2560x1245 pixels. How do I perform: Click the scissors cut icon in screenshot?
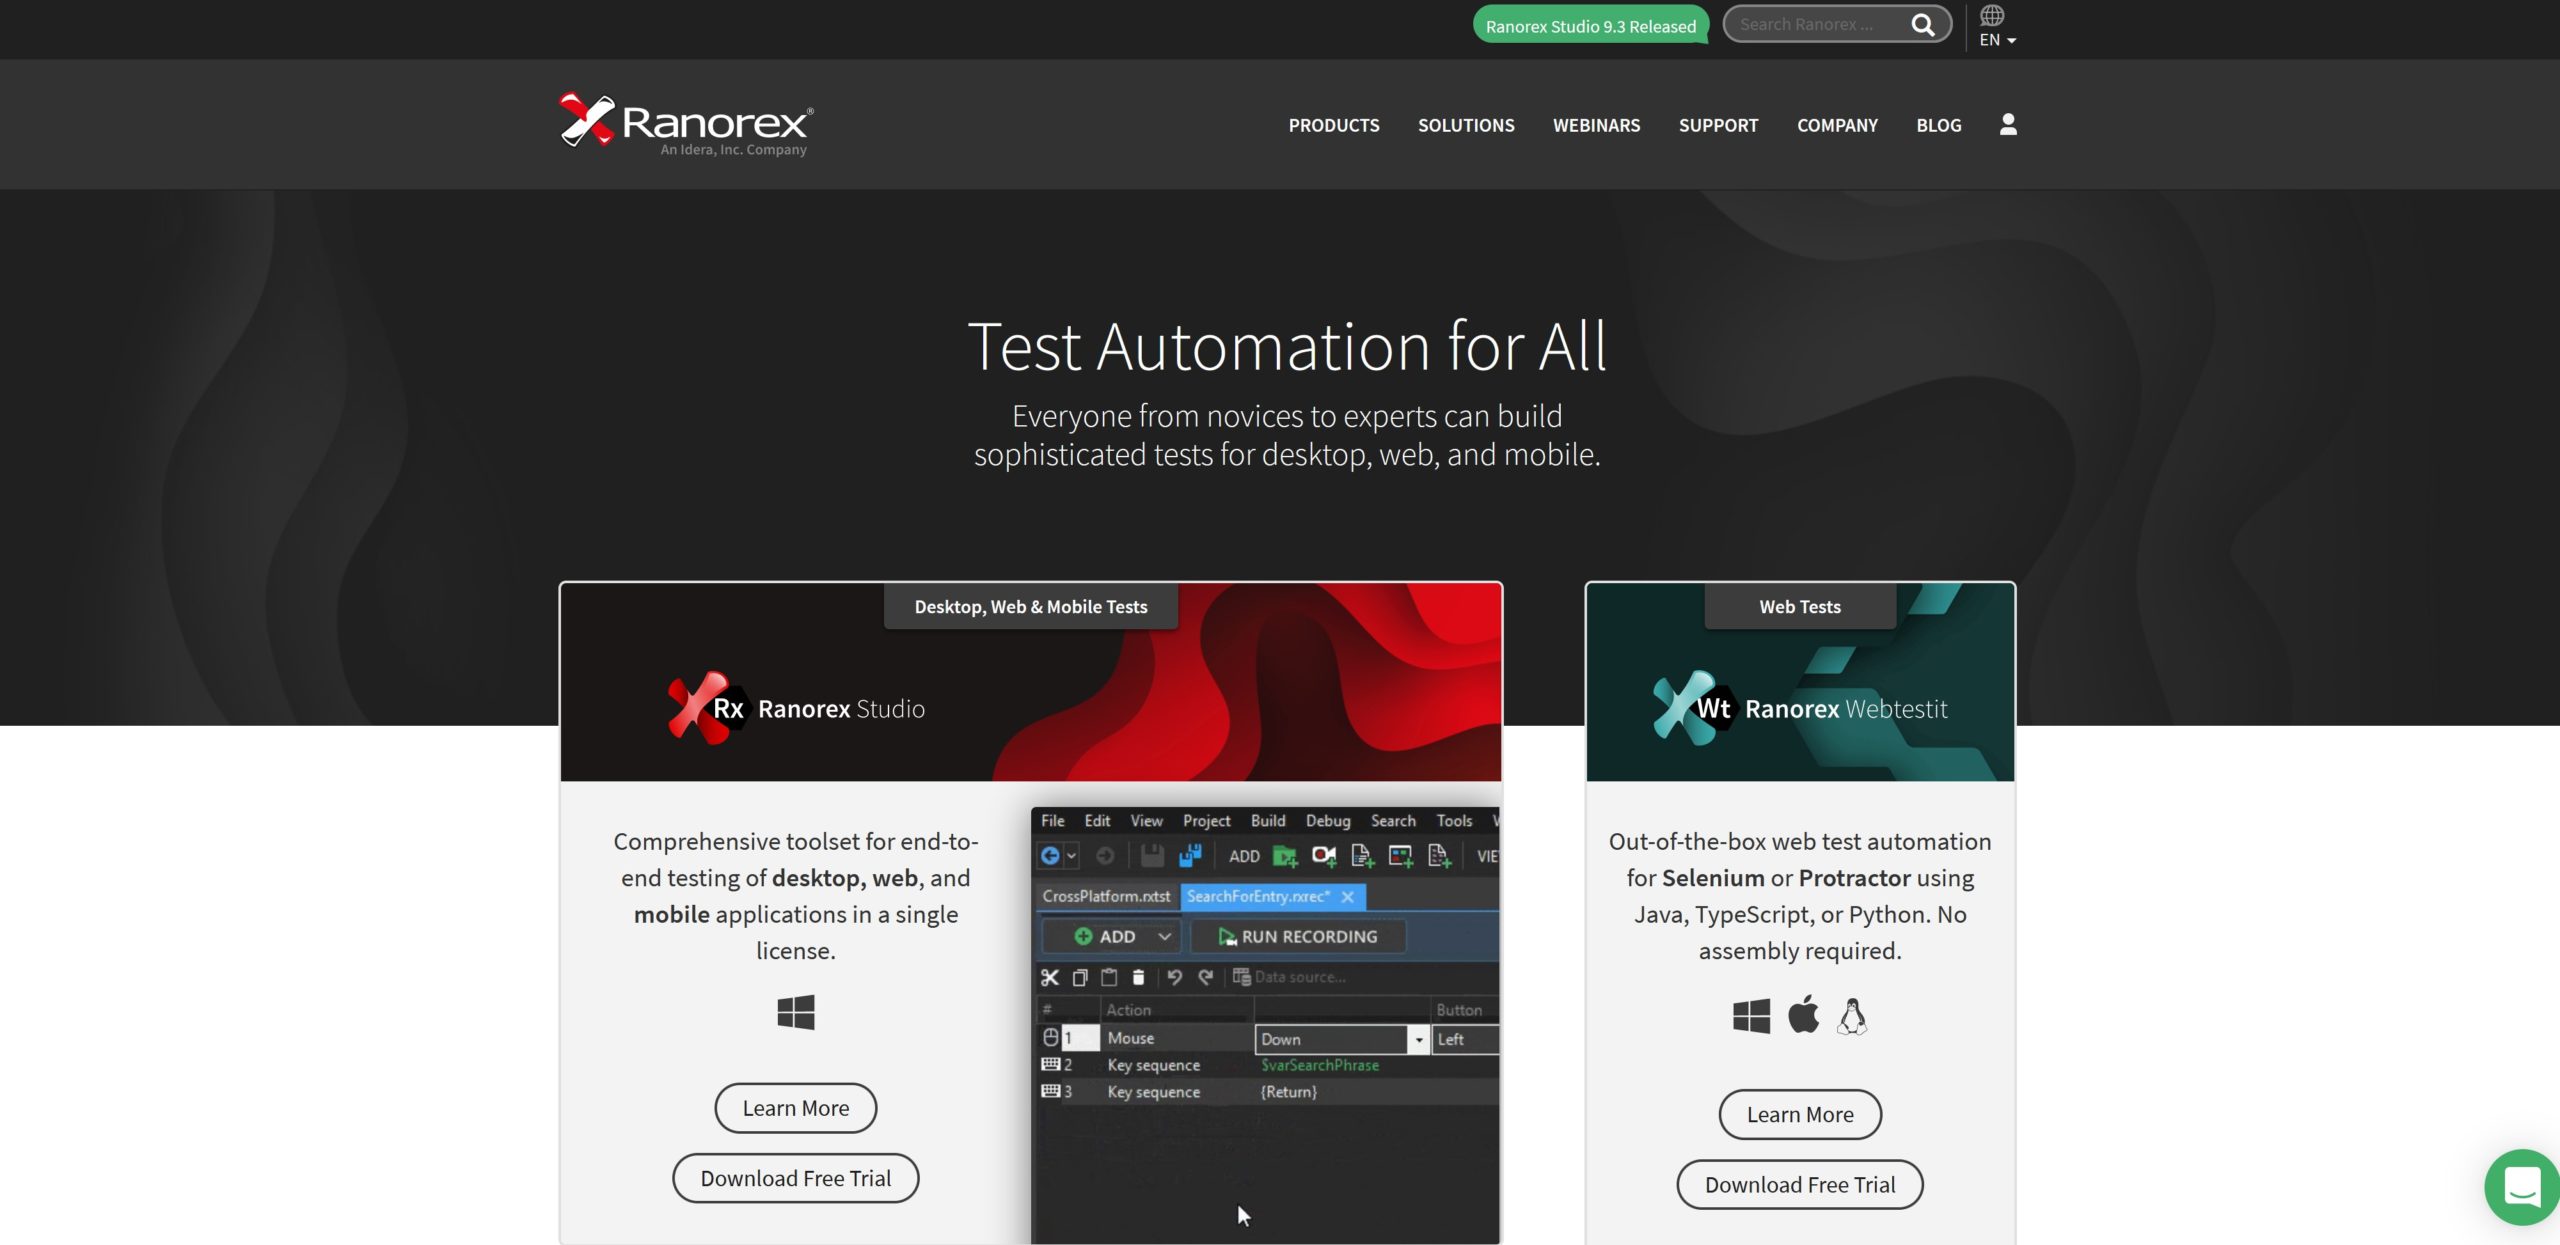tap(1049, 977)
